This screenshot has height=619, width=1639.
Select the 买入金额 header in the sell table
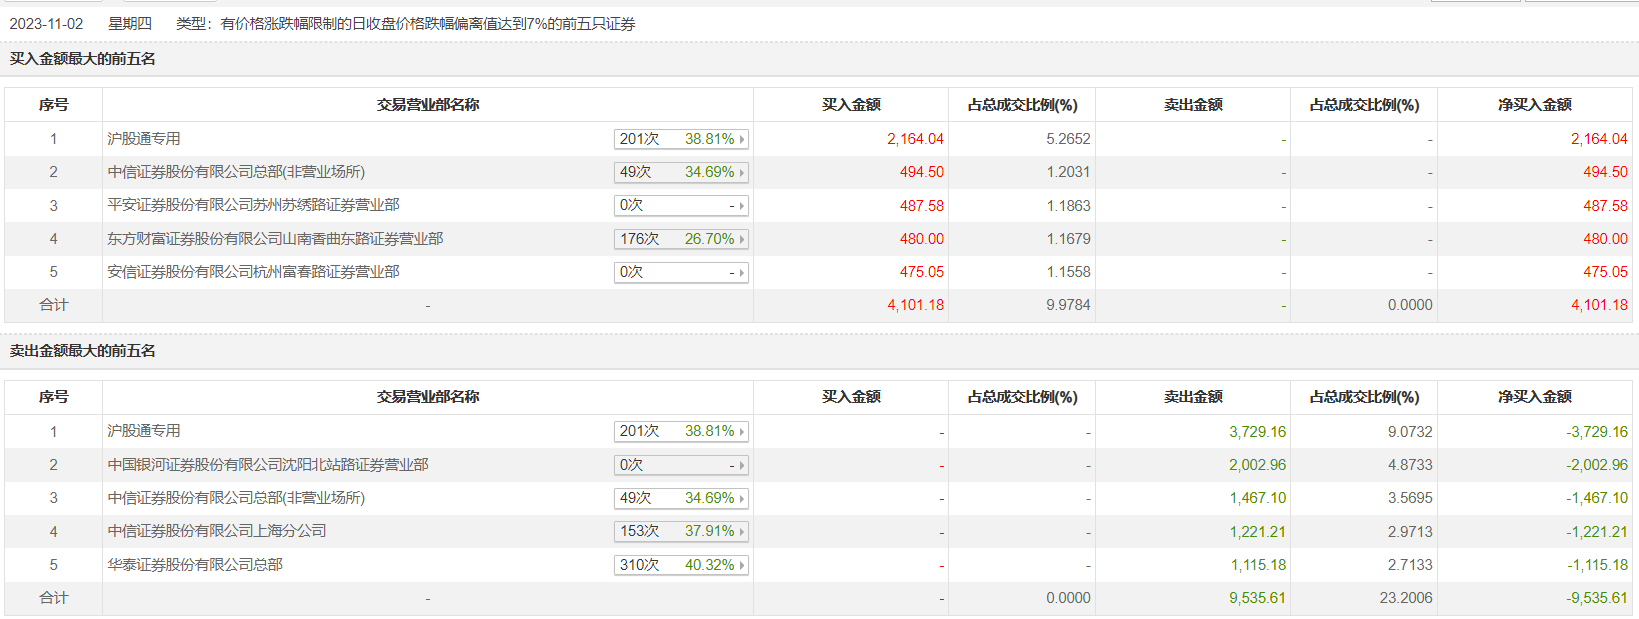851,397
